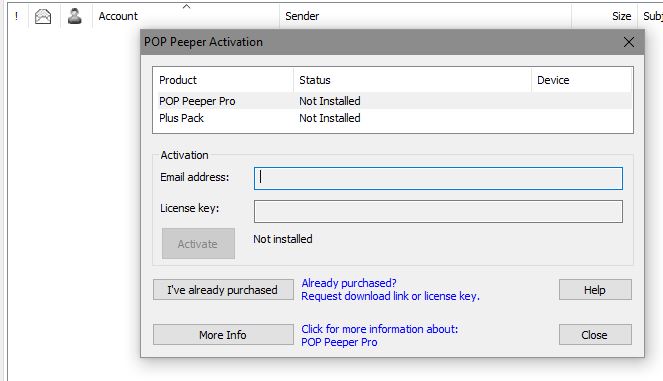The width and height of the screenshot is (663, 381).
Task: Click into the License key field
Action: (438, 211)
